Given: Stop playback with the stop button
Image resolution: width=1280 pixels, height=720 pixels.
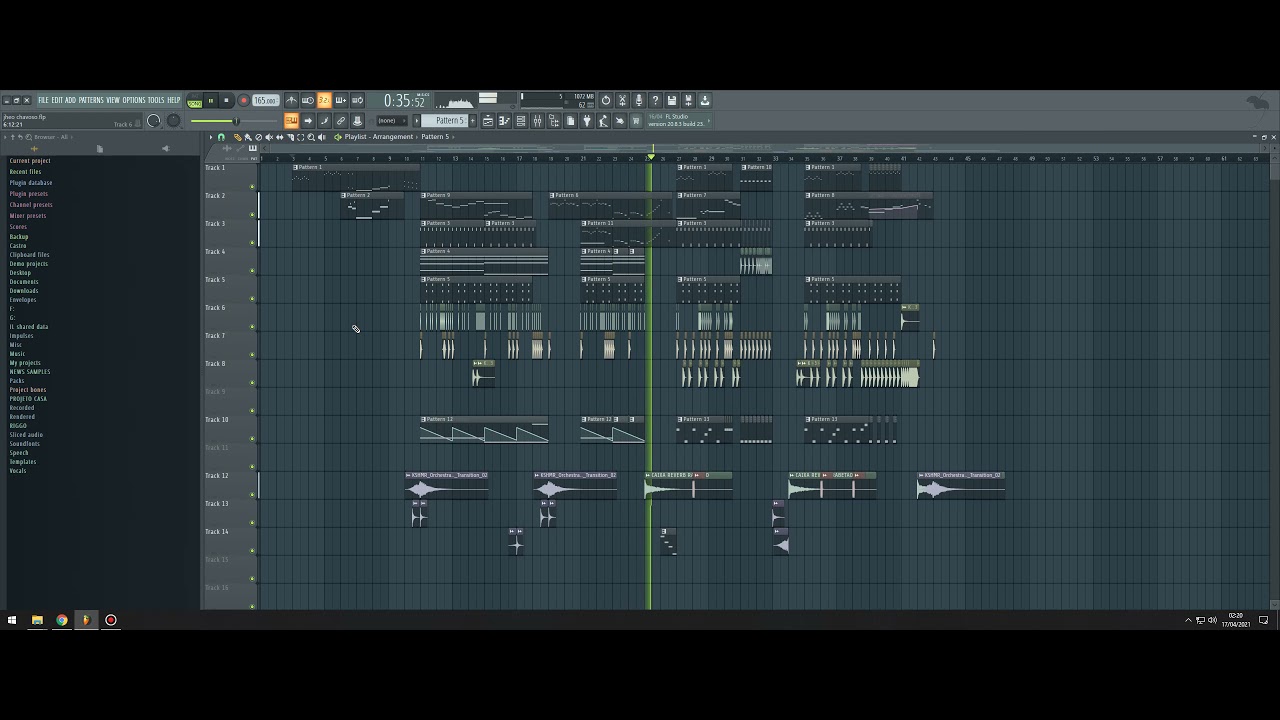Looking at the screenshot, I should [226, 100].
